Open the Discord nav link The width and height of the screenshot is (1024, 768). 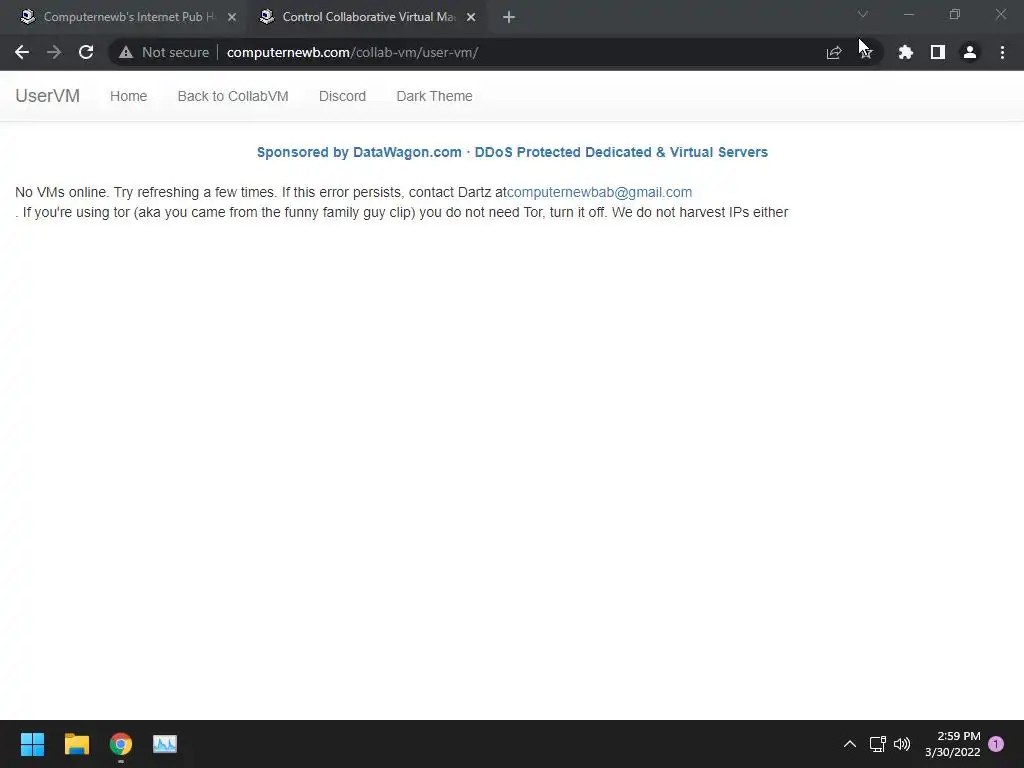click(342, 96)
